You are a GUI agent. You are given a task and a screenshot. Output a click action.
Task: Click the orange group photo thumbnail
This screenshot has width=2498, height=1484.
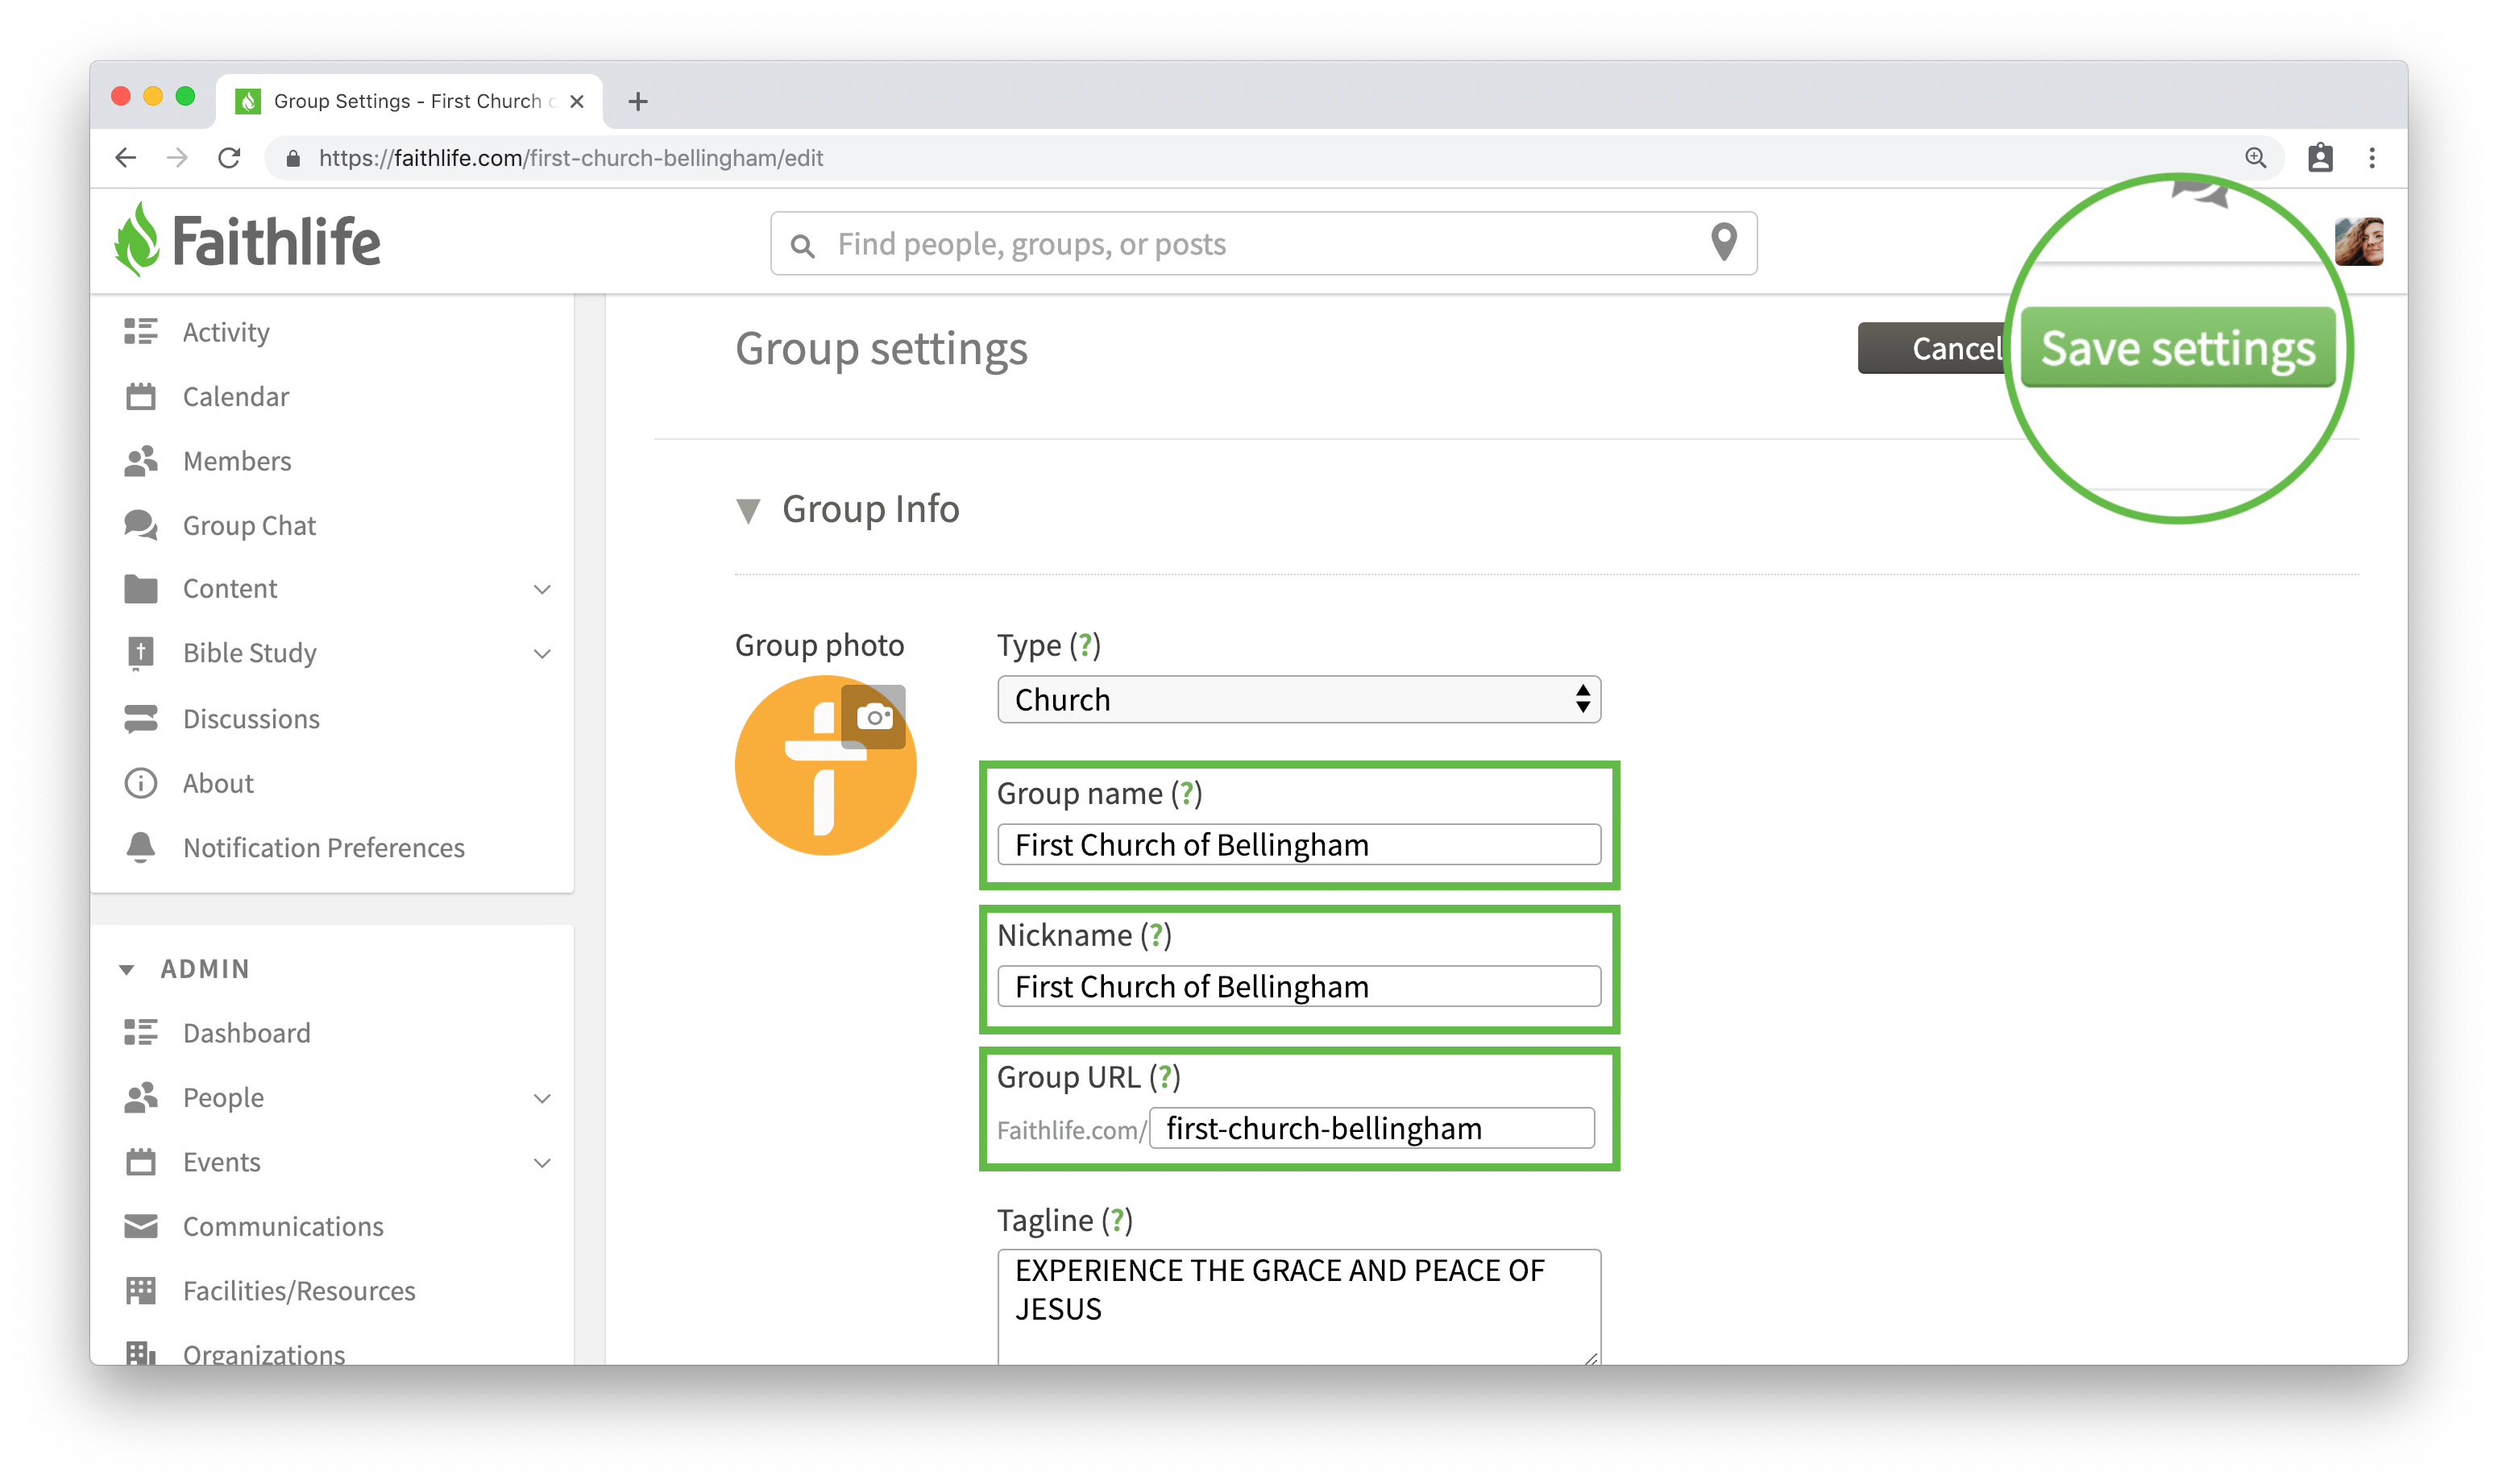[824, 765]
